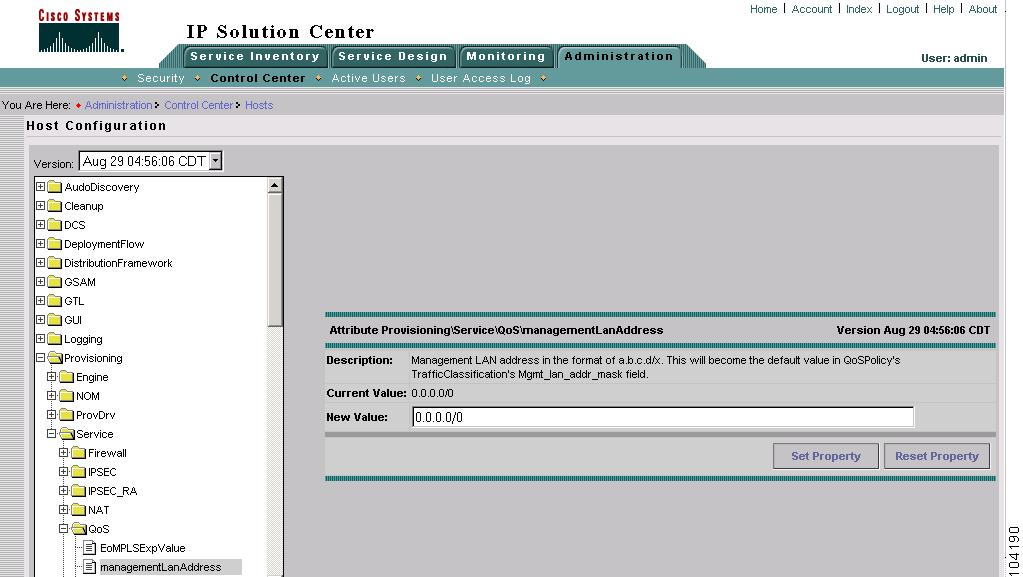Image resolution: width=1023 pixels, height=577 pixels.
Task: Click the GTL folder icon
Action: (55, 301)
